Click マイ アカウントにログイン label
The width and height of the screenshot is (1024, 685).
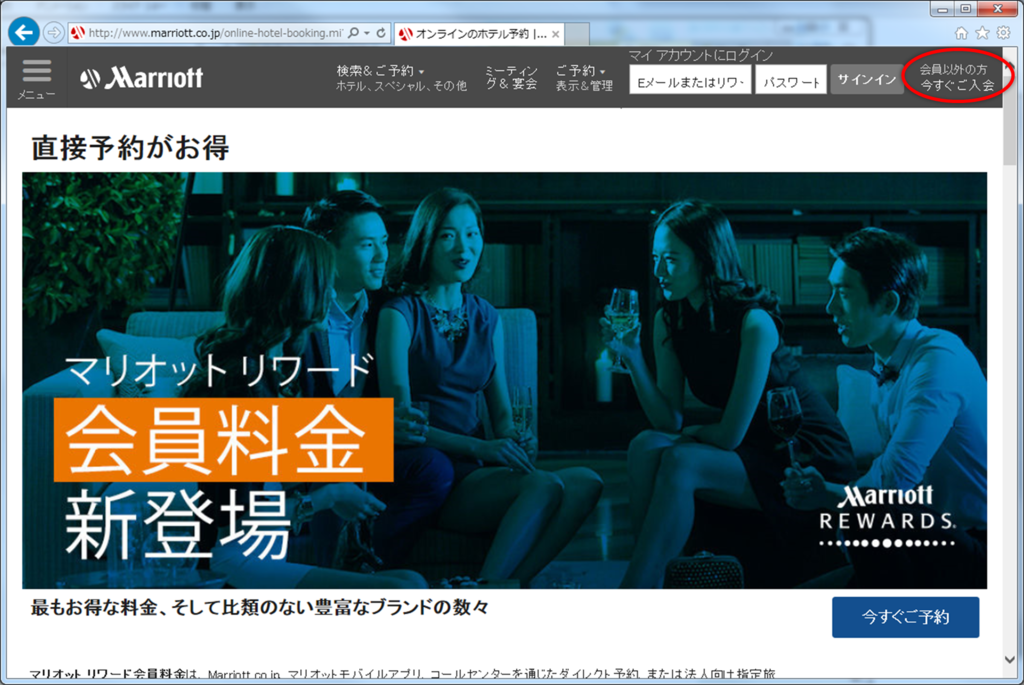coord(701,55)
